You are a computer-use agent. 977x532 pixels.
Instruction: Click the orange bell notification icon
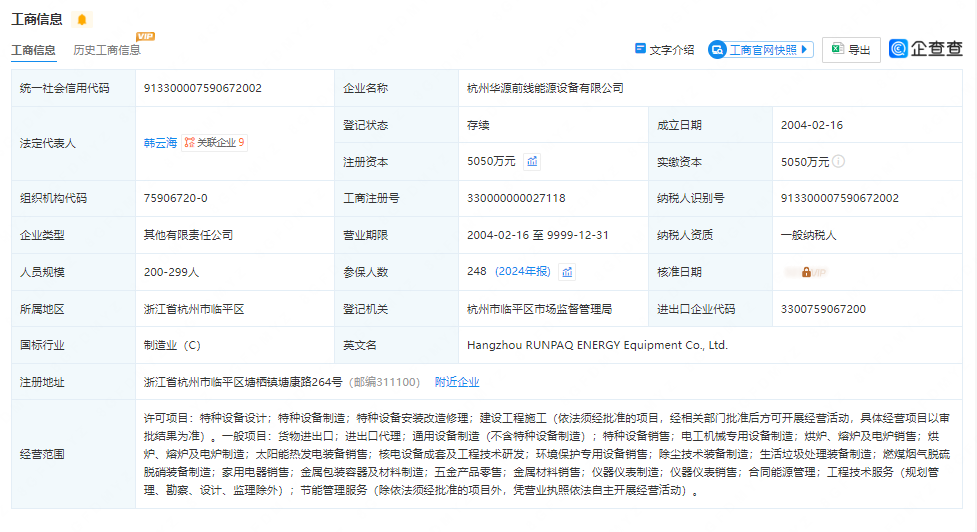tap(81, 20)
